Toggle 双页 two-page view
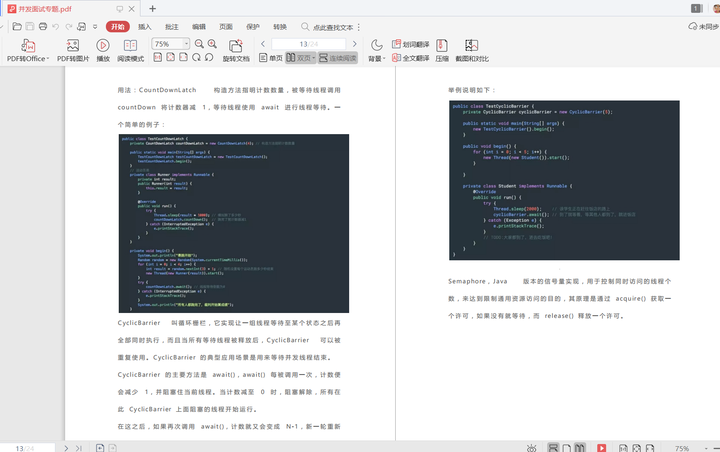This screenshot has width=720, height=452. [300, 58]
